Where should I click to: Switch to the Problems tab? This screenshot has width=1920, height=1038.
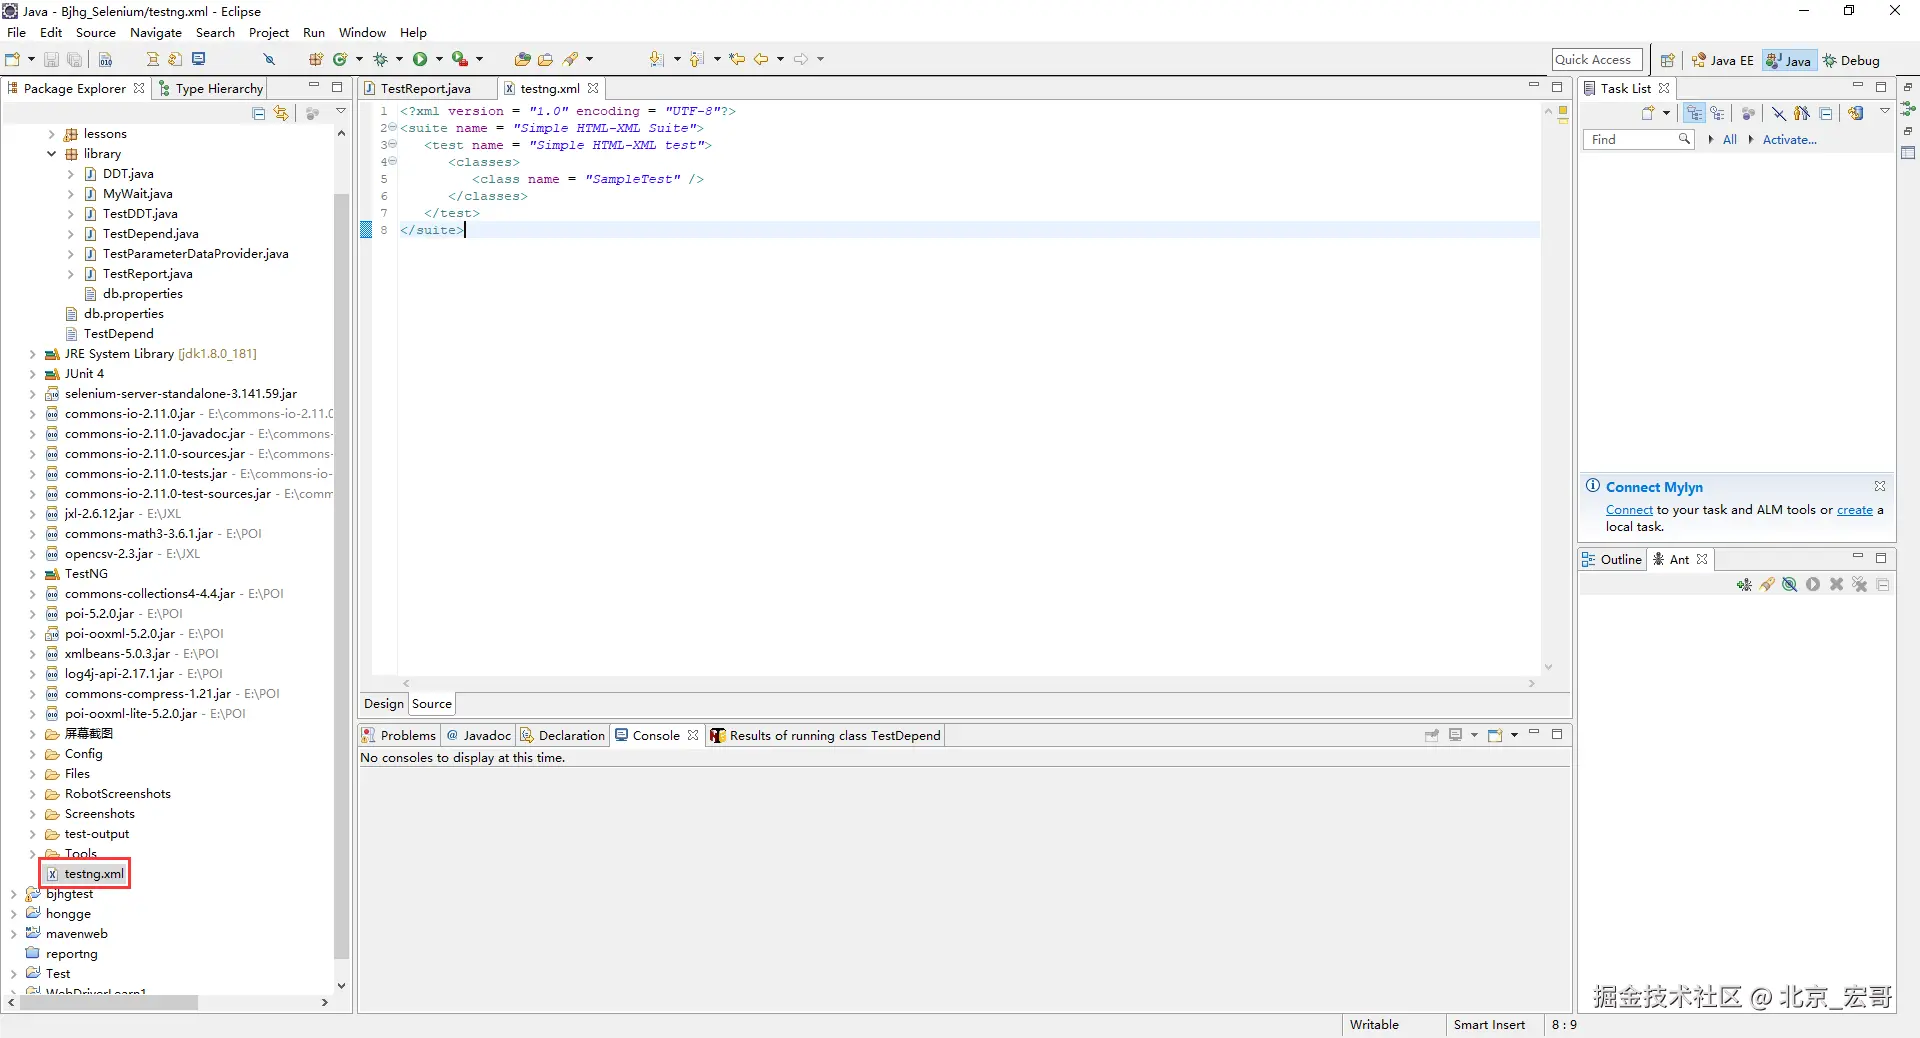pyautogui.click(x=399, y=736)
